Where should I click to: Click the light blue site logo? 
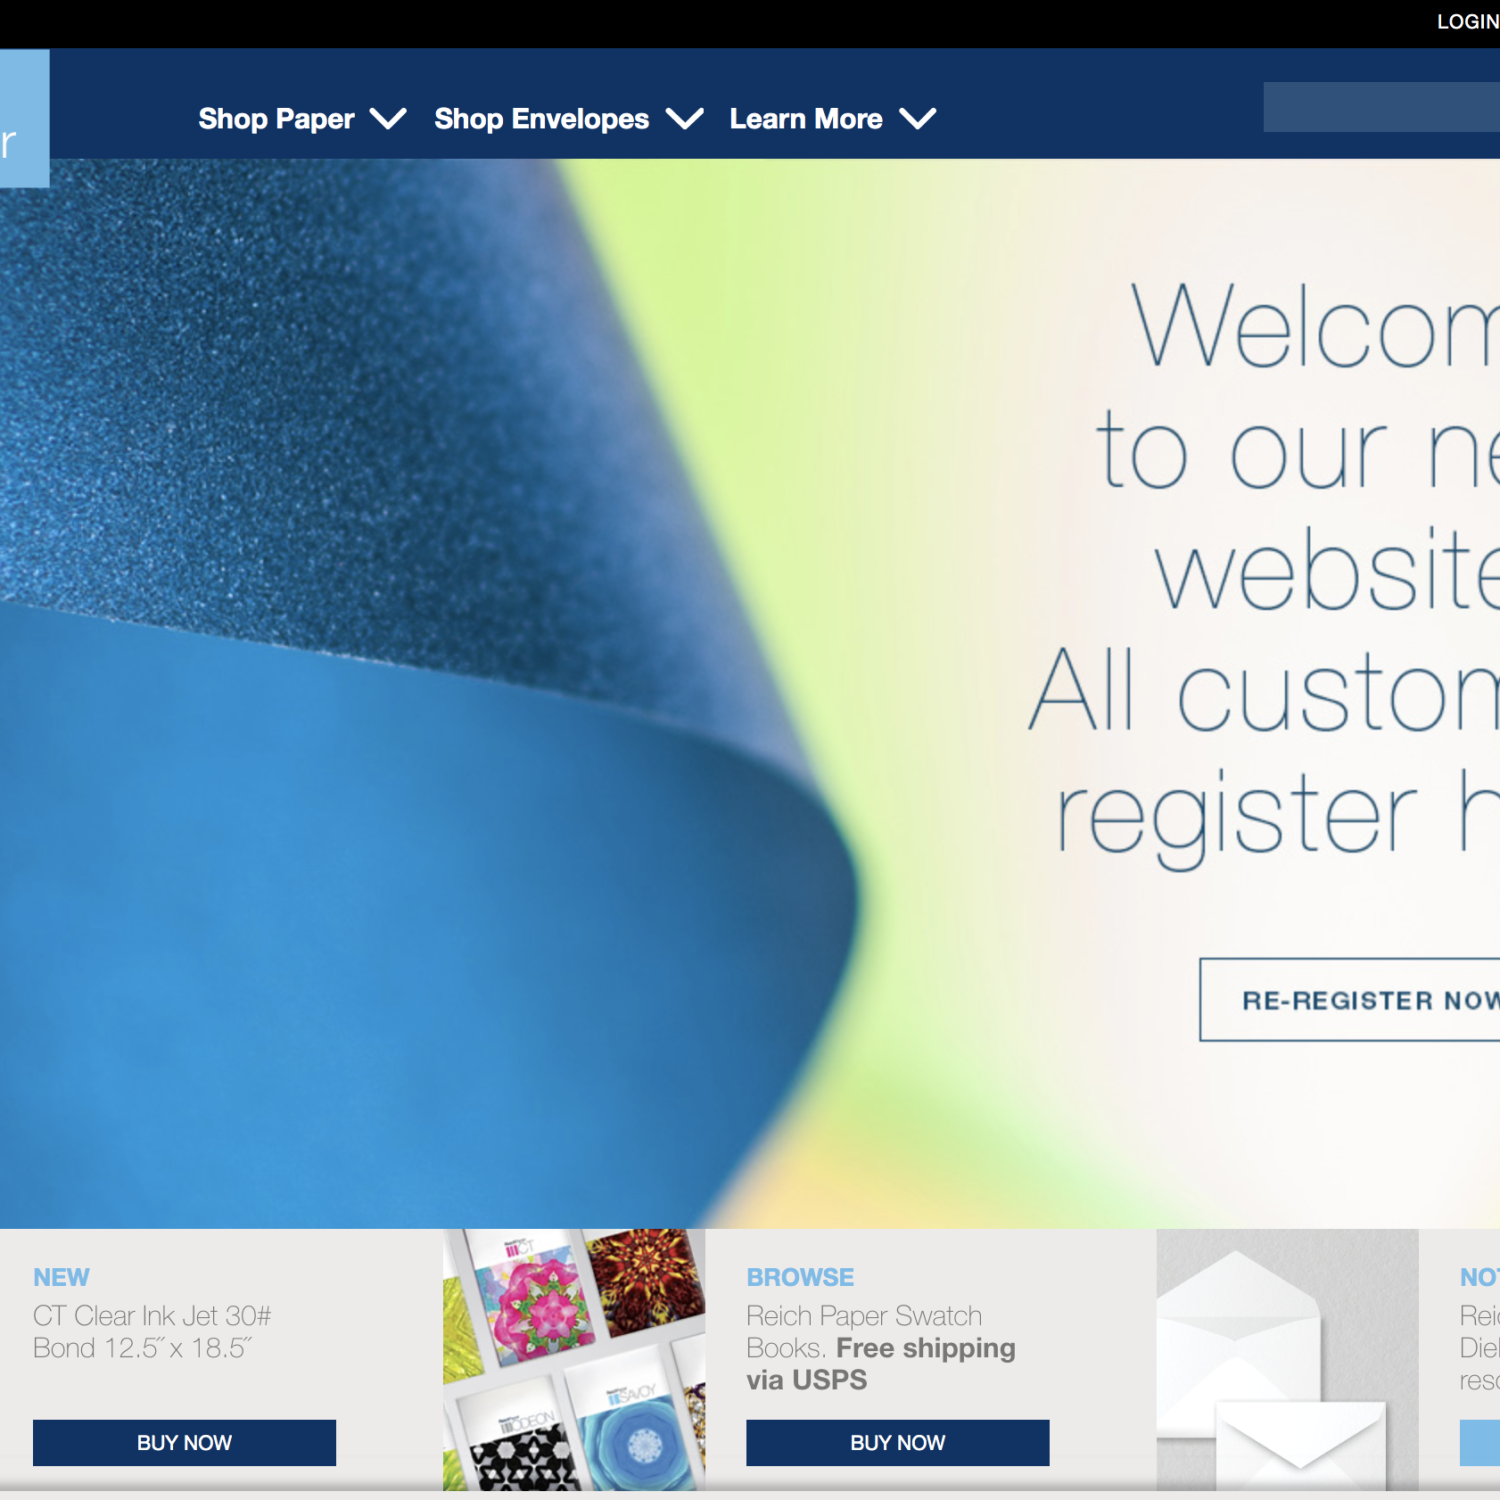click(22, 118)
